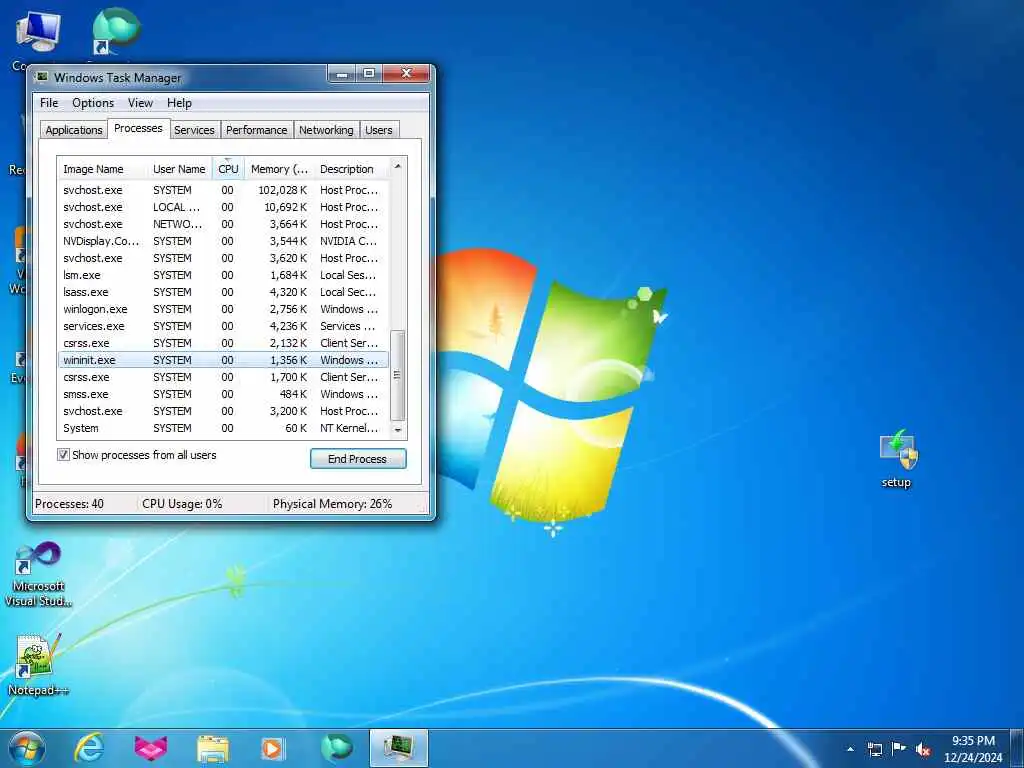Select the System process row
Screen dimensions: 1024x768
[223, 428]
